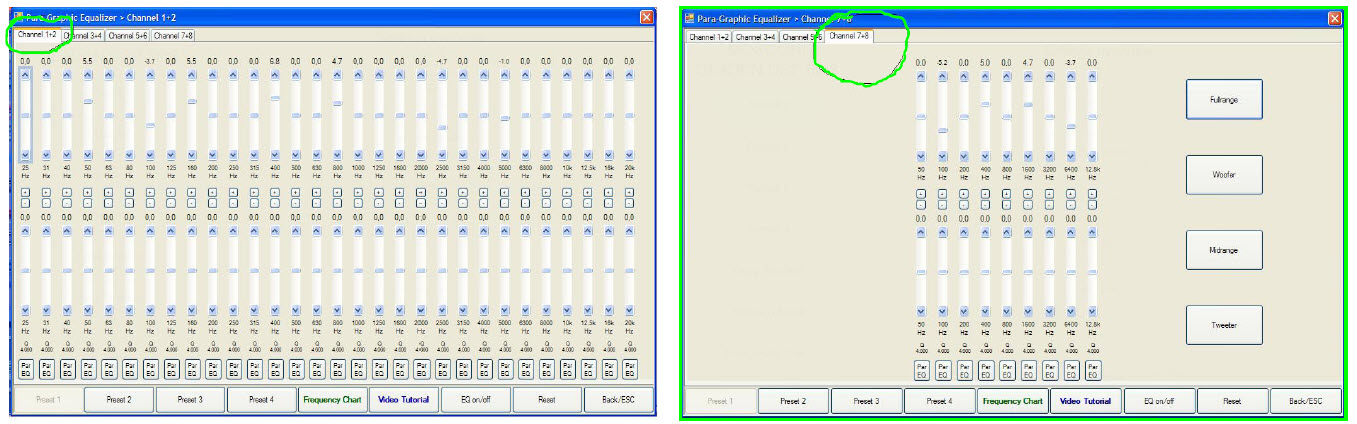
Task: Switch to Channel 3+4 tab in left window
Action: coord(83,35)
